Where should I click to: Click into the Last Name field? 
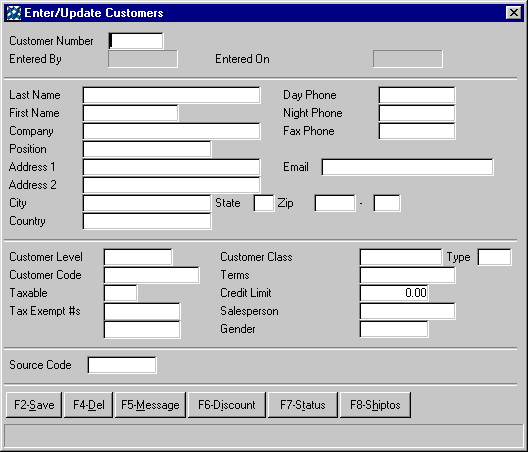pos(171,95)
